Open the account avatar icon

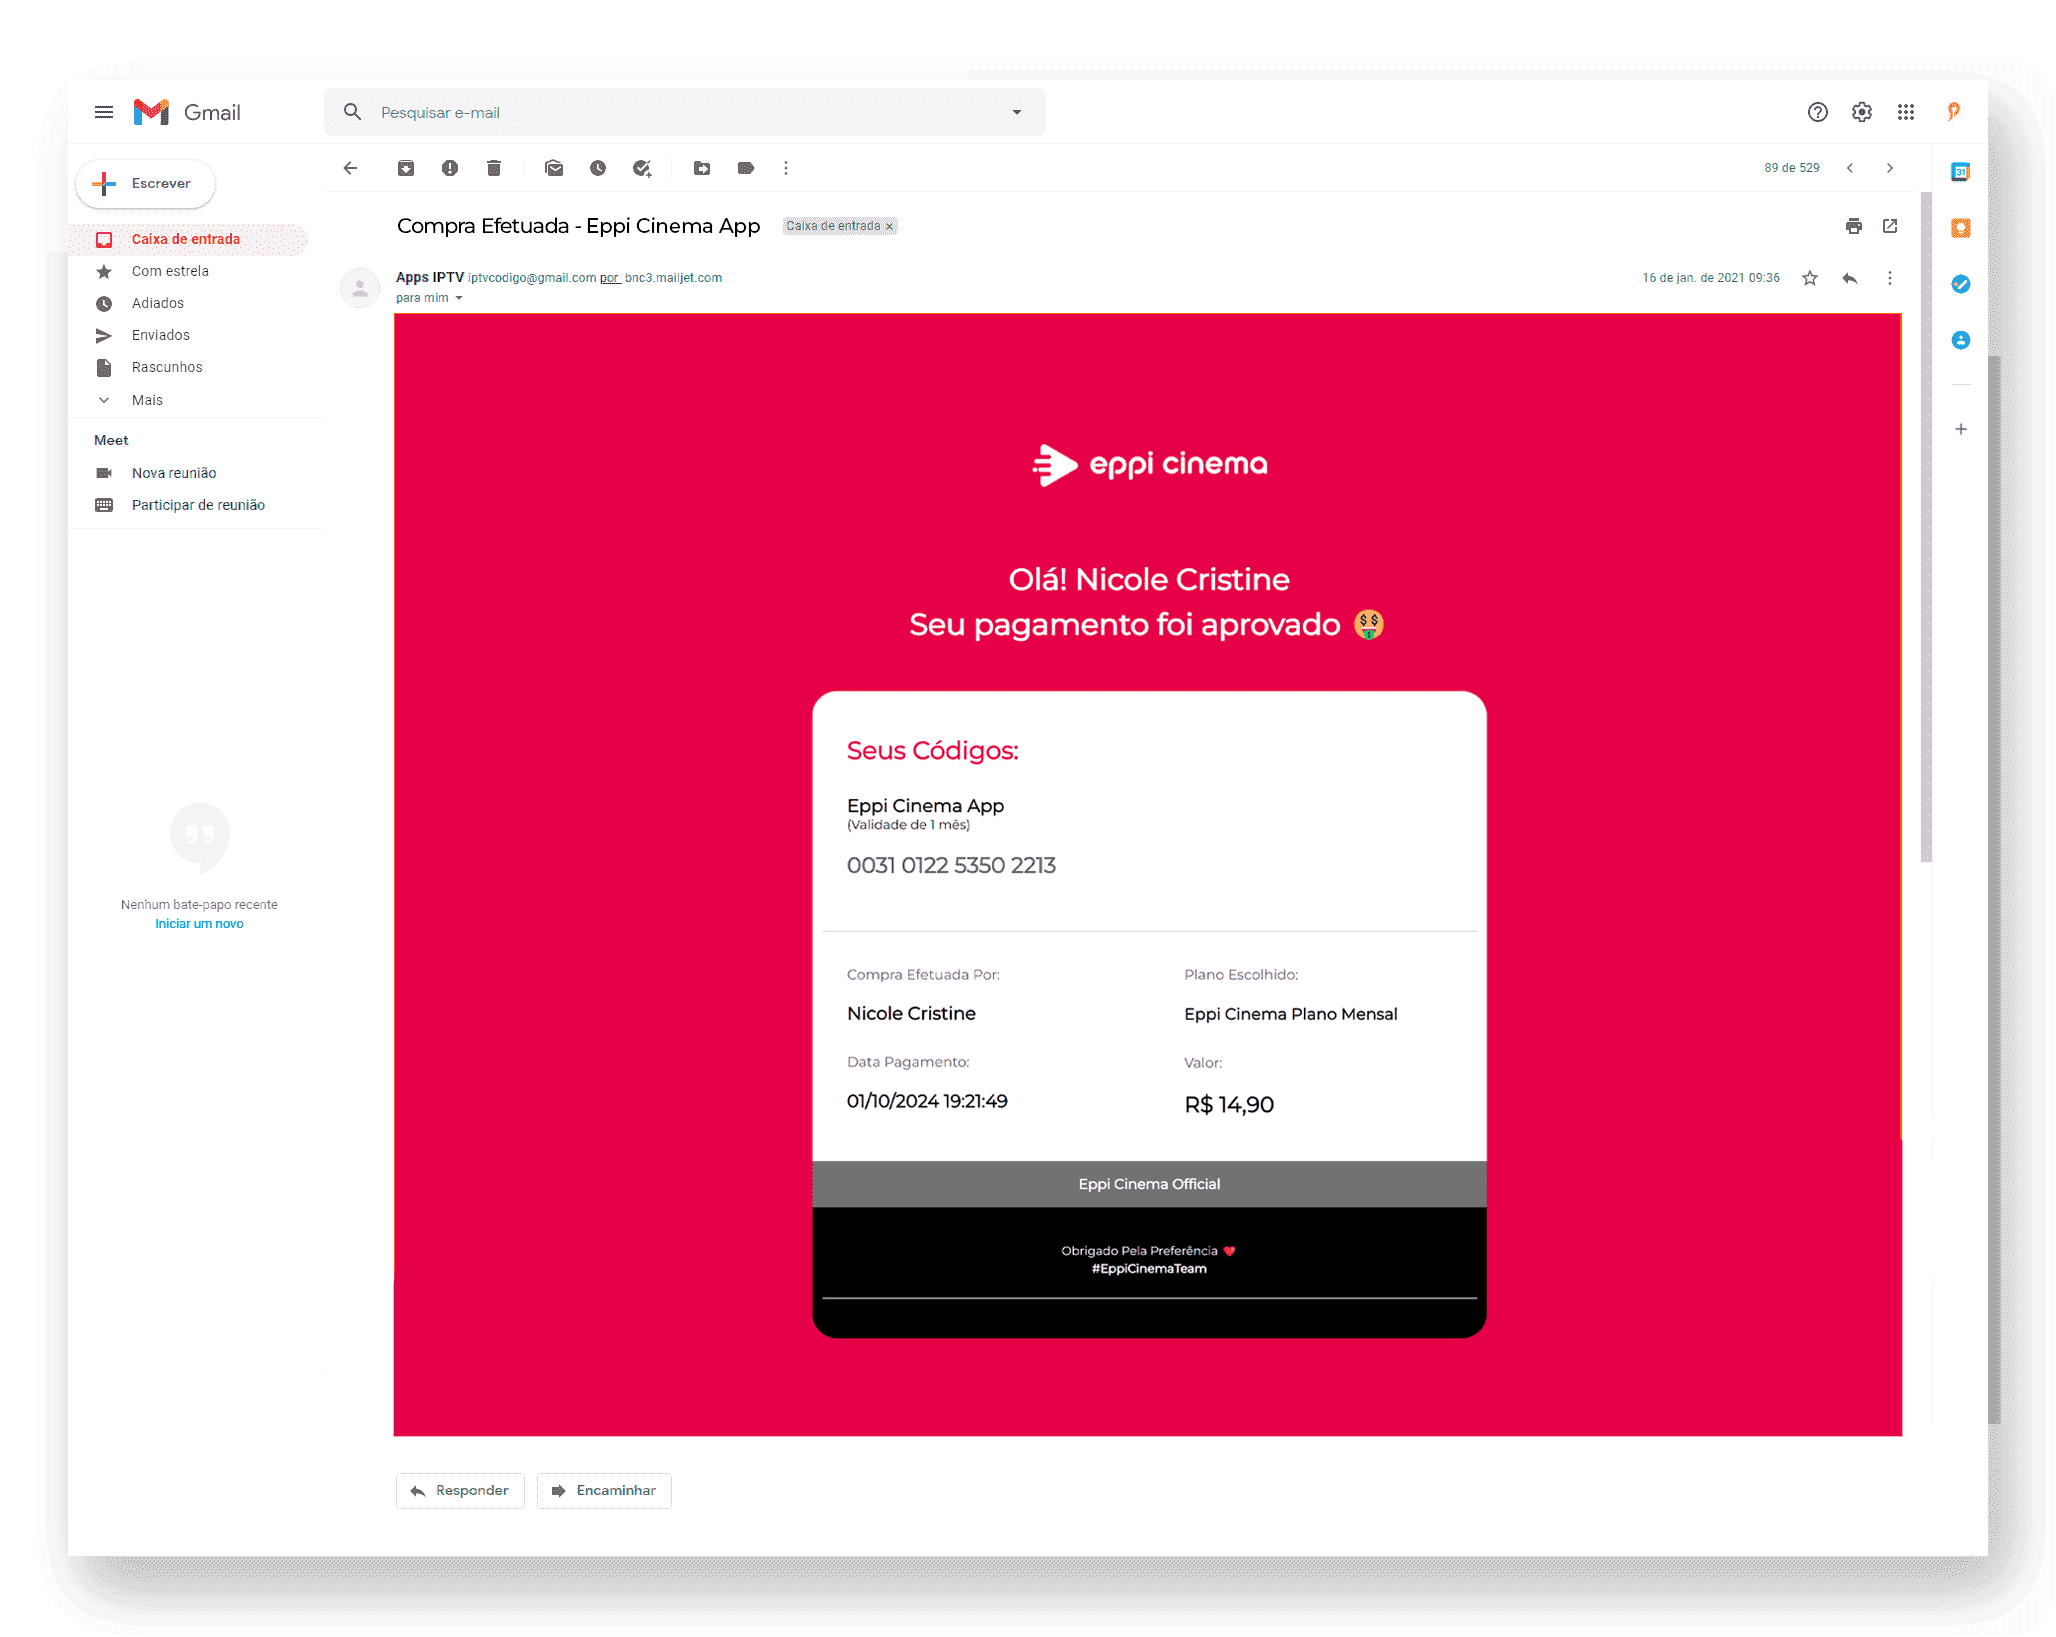click(1953, 112)
